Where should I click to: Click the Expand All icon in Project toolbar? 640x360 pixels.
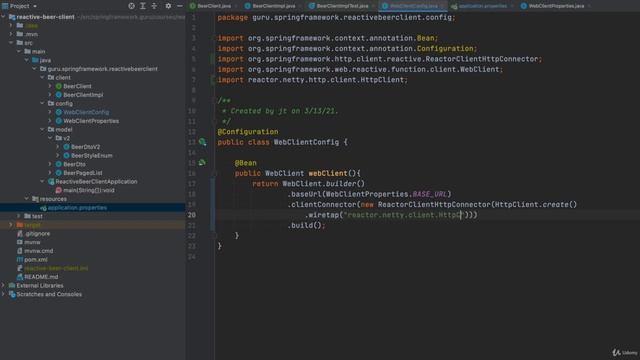click(x=143, y=6)
